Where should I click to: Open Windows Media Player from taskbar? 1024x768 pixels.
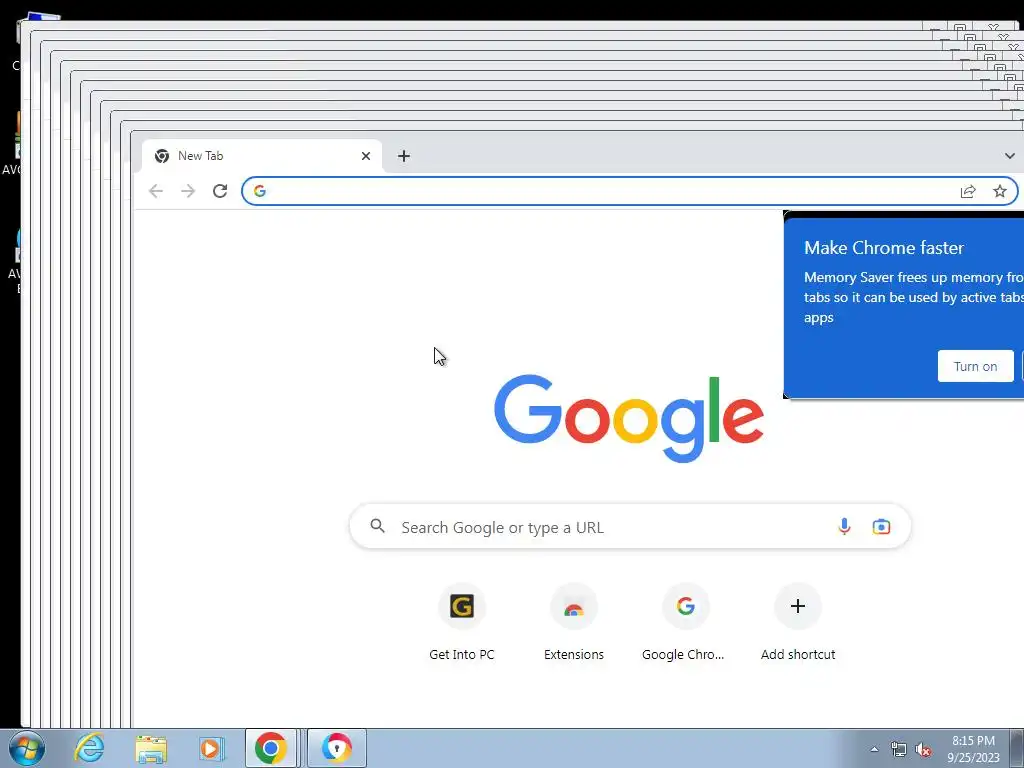[211, 748]
